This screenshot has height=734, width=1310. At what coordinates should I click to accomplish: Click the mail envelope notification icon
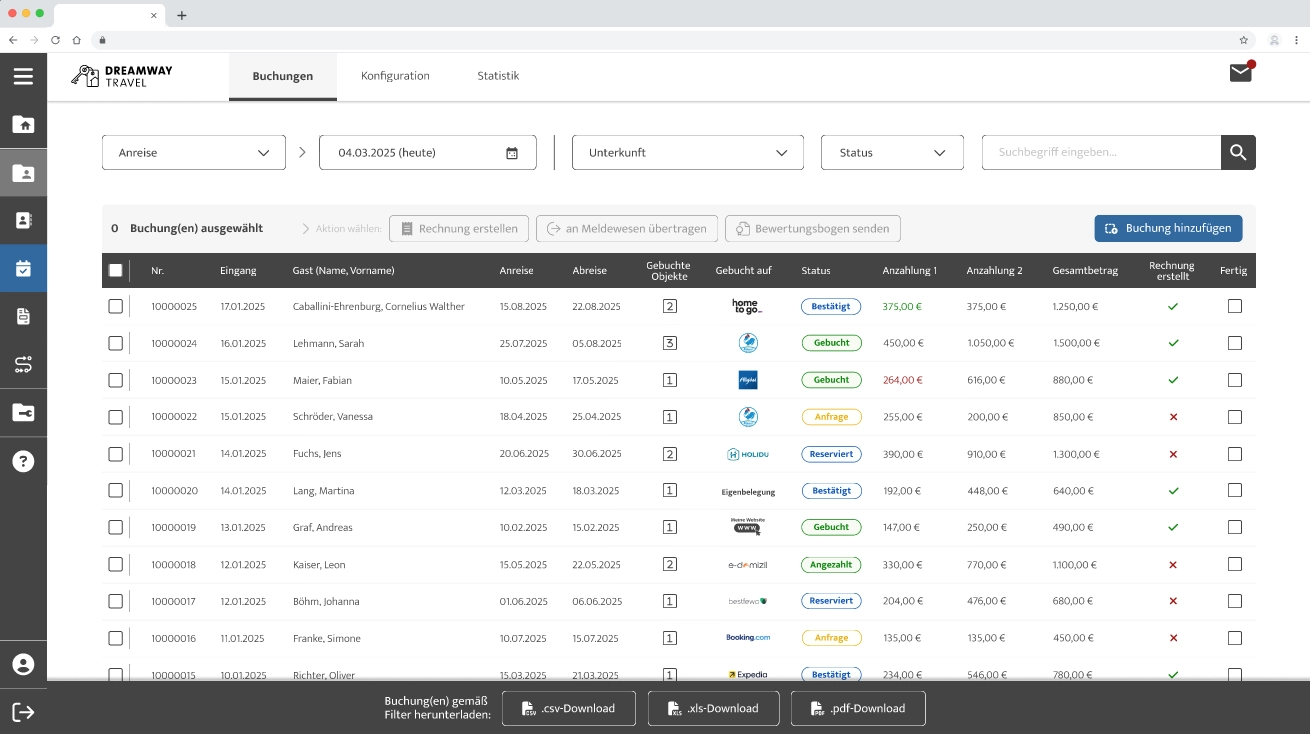point(1240,73)
